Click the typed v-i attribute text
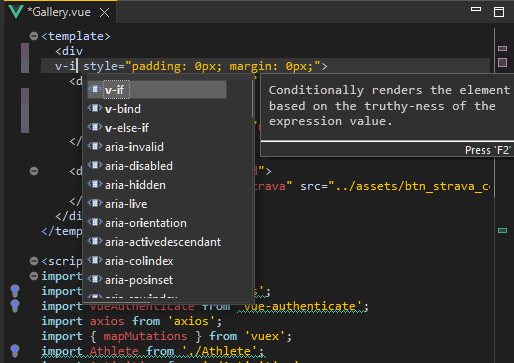 [65, 66]
